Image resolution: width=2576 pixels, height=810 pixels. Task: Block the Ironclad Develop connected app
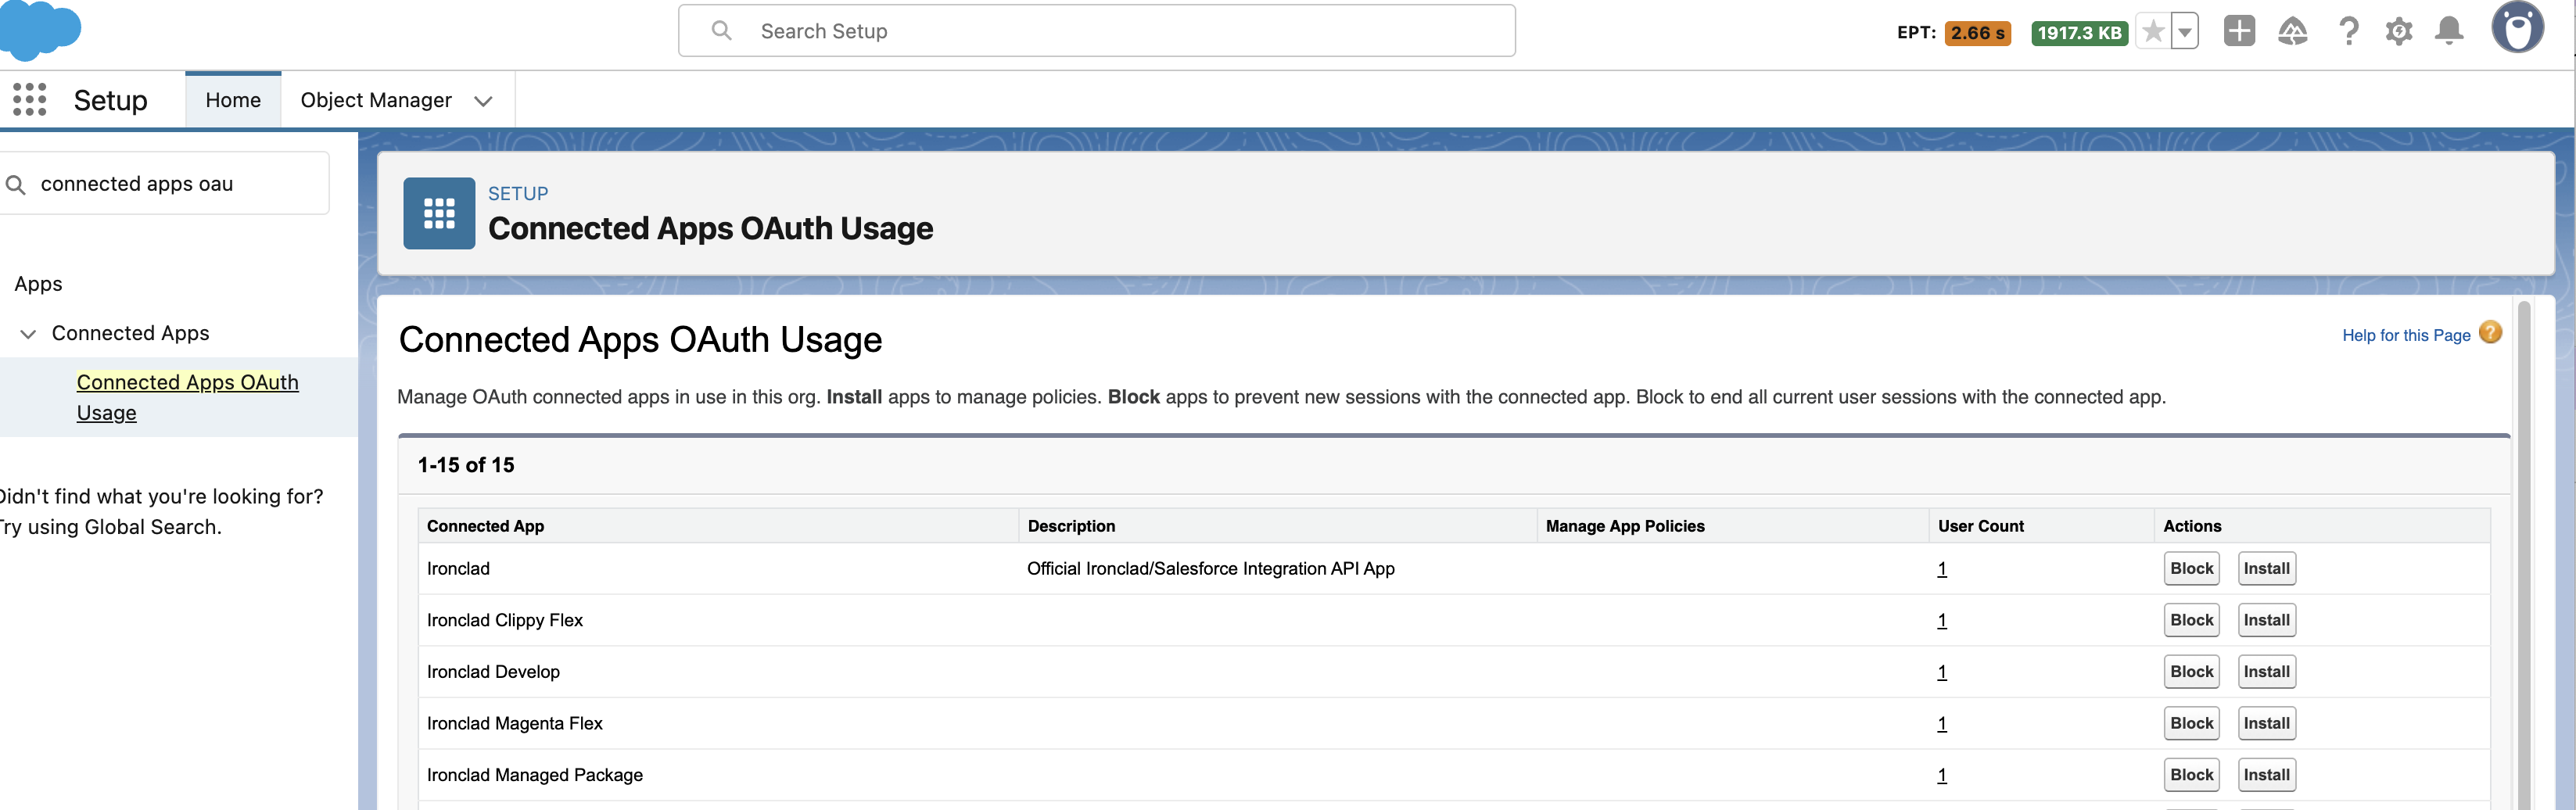2191,671
